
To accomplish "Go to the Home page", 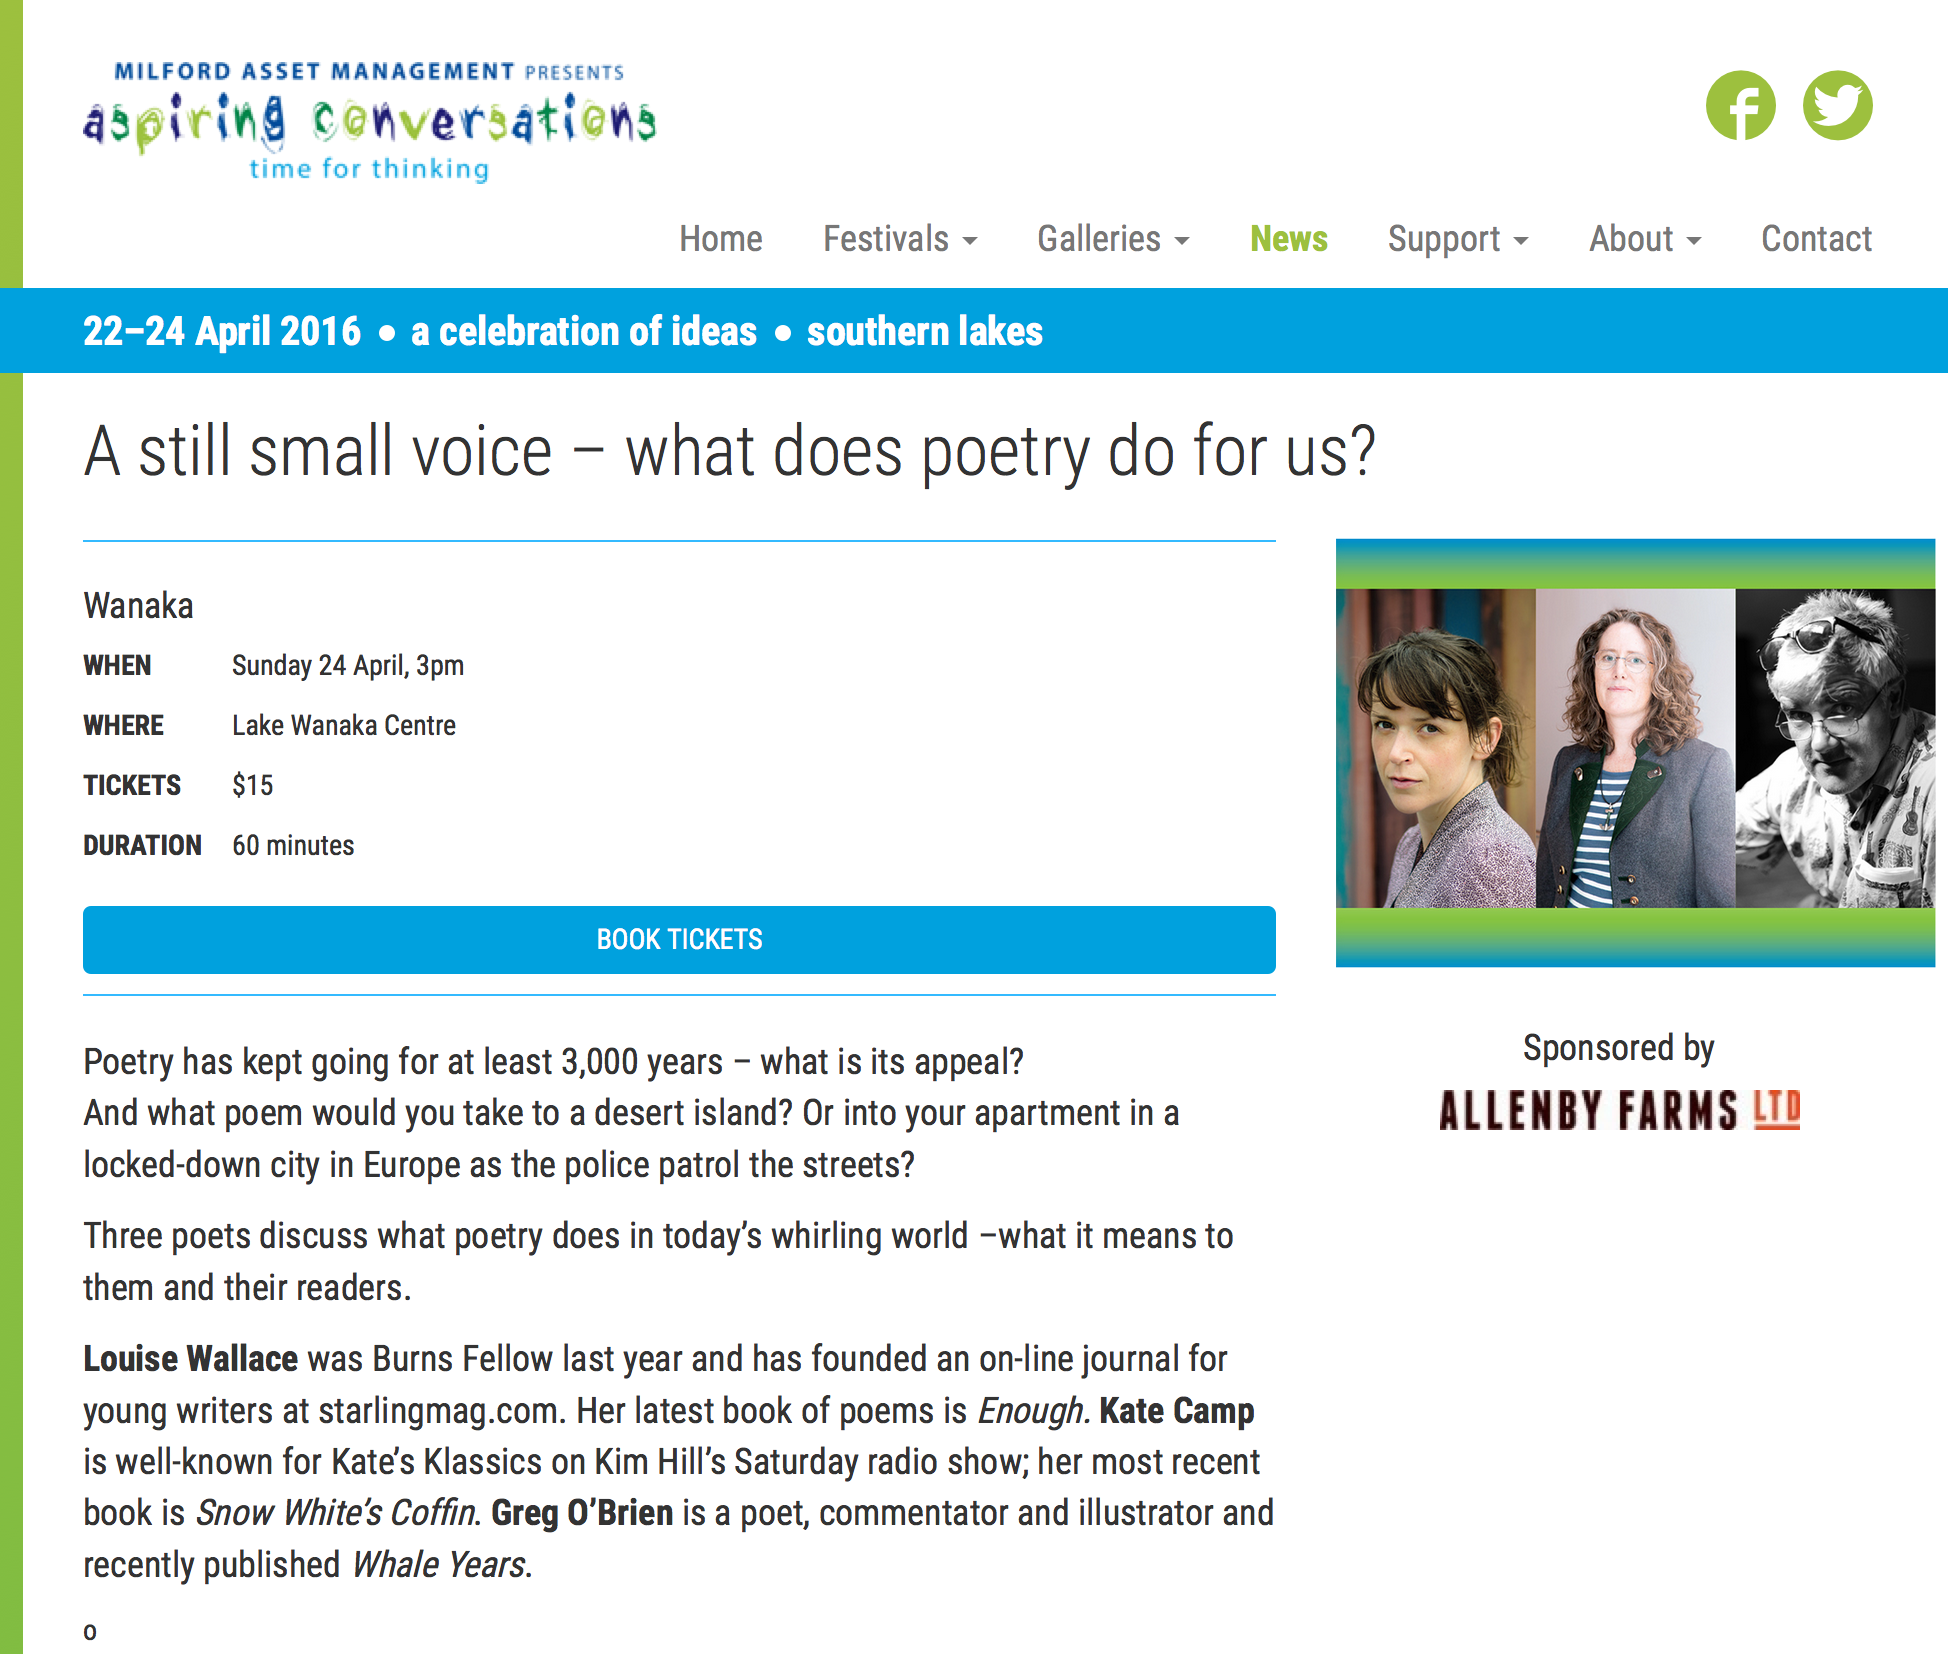I will (720, 239).
